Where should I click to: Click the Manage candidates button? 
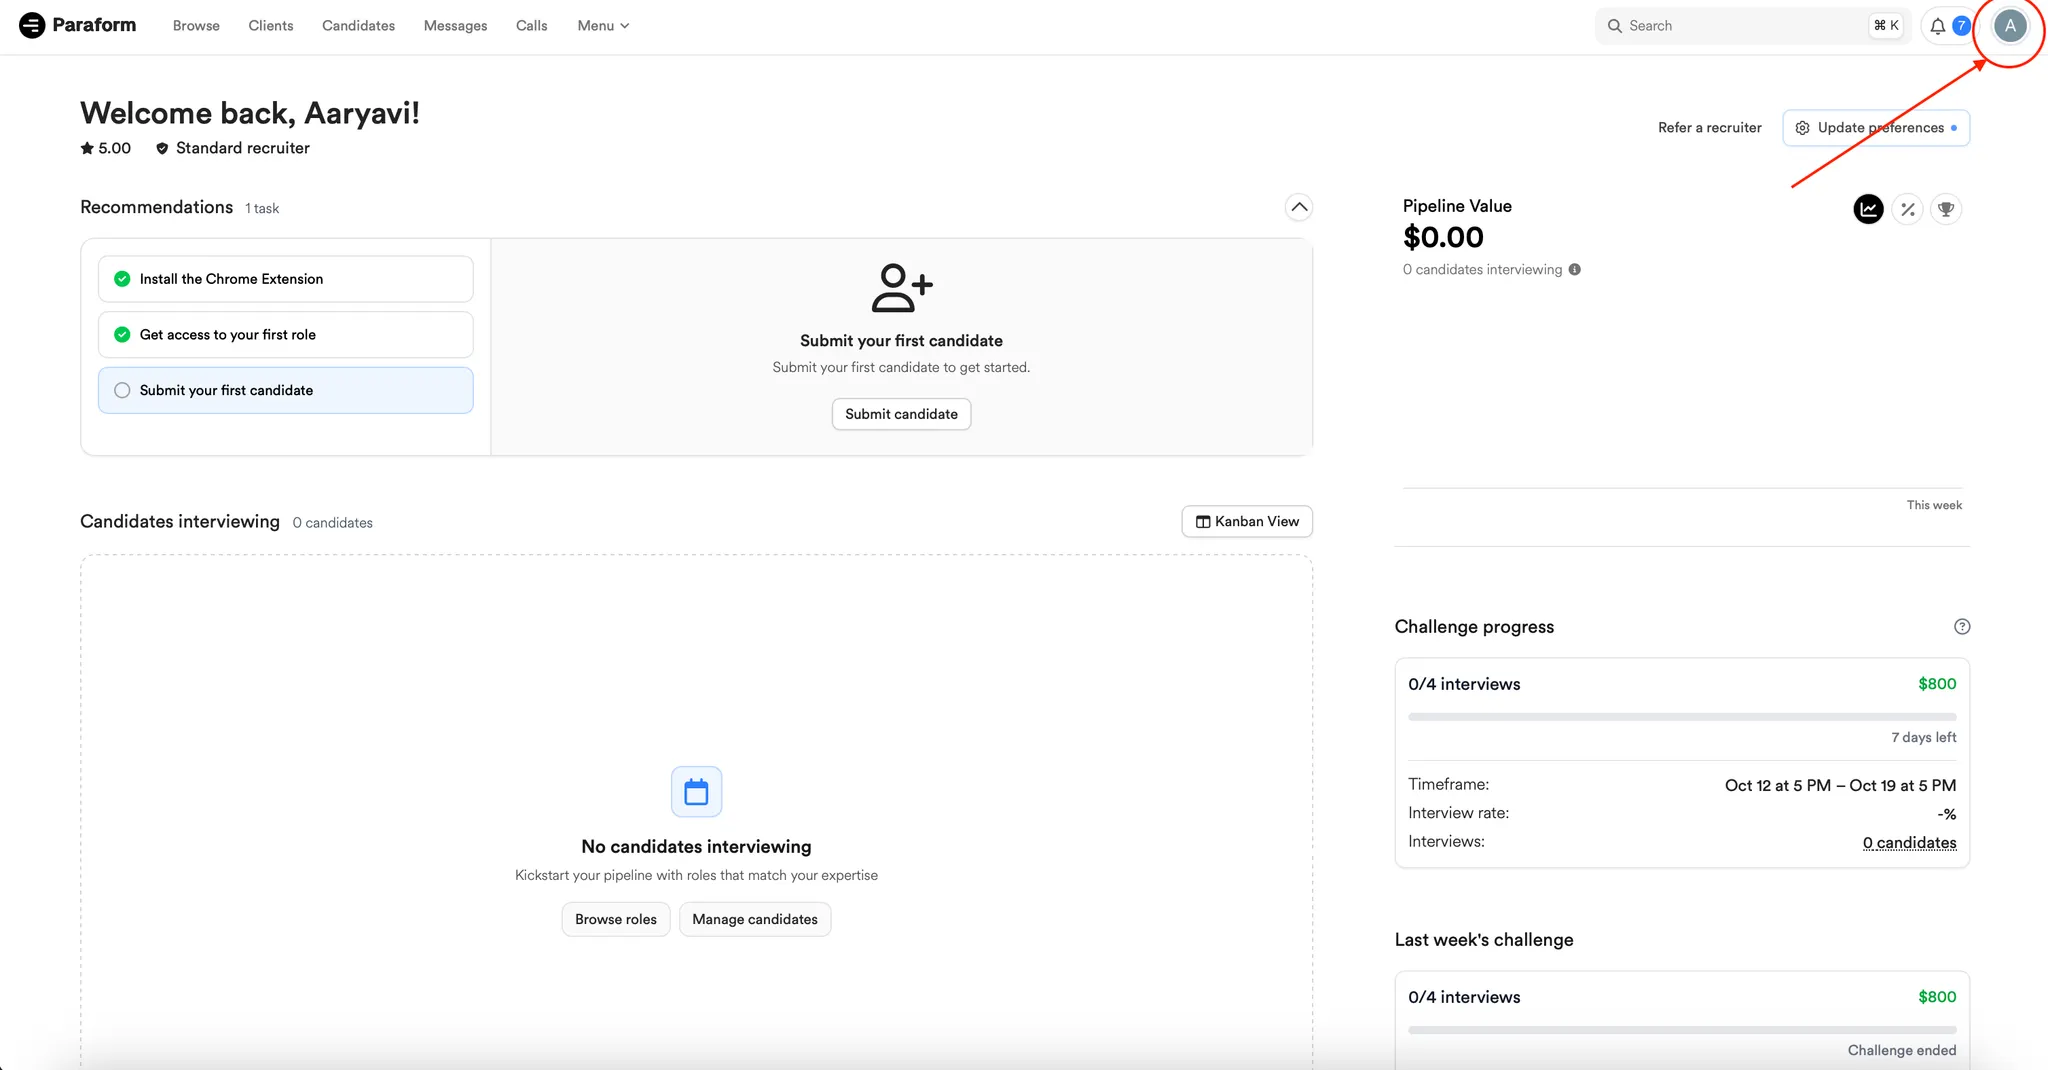[755, 919]
